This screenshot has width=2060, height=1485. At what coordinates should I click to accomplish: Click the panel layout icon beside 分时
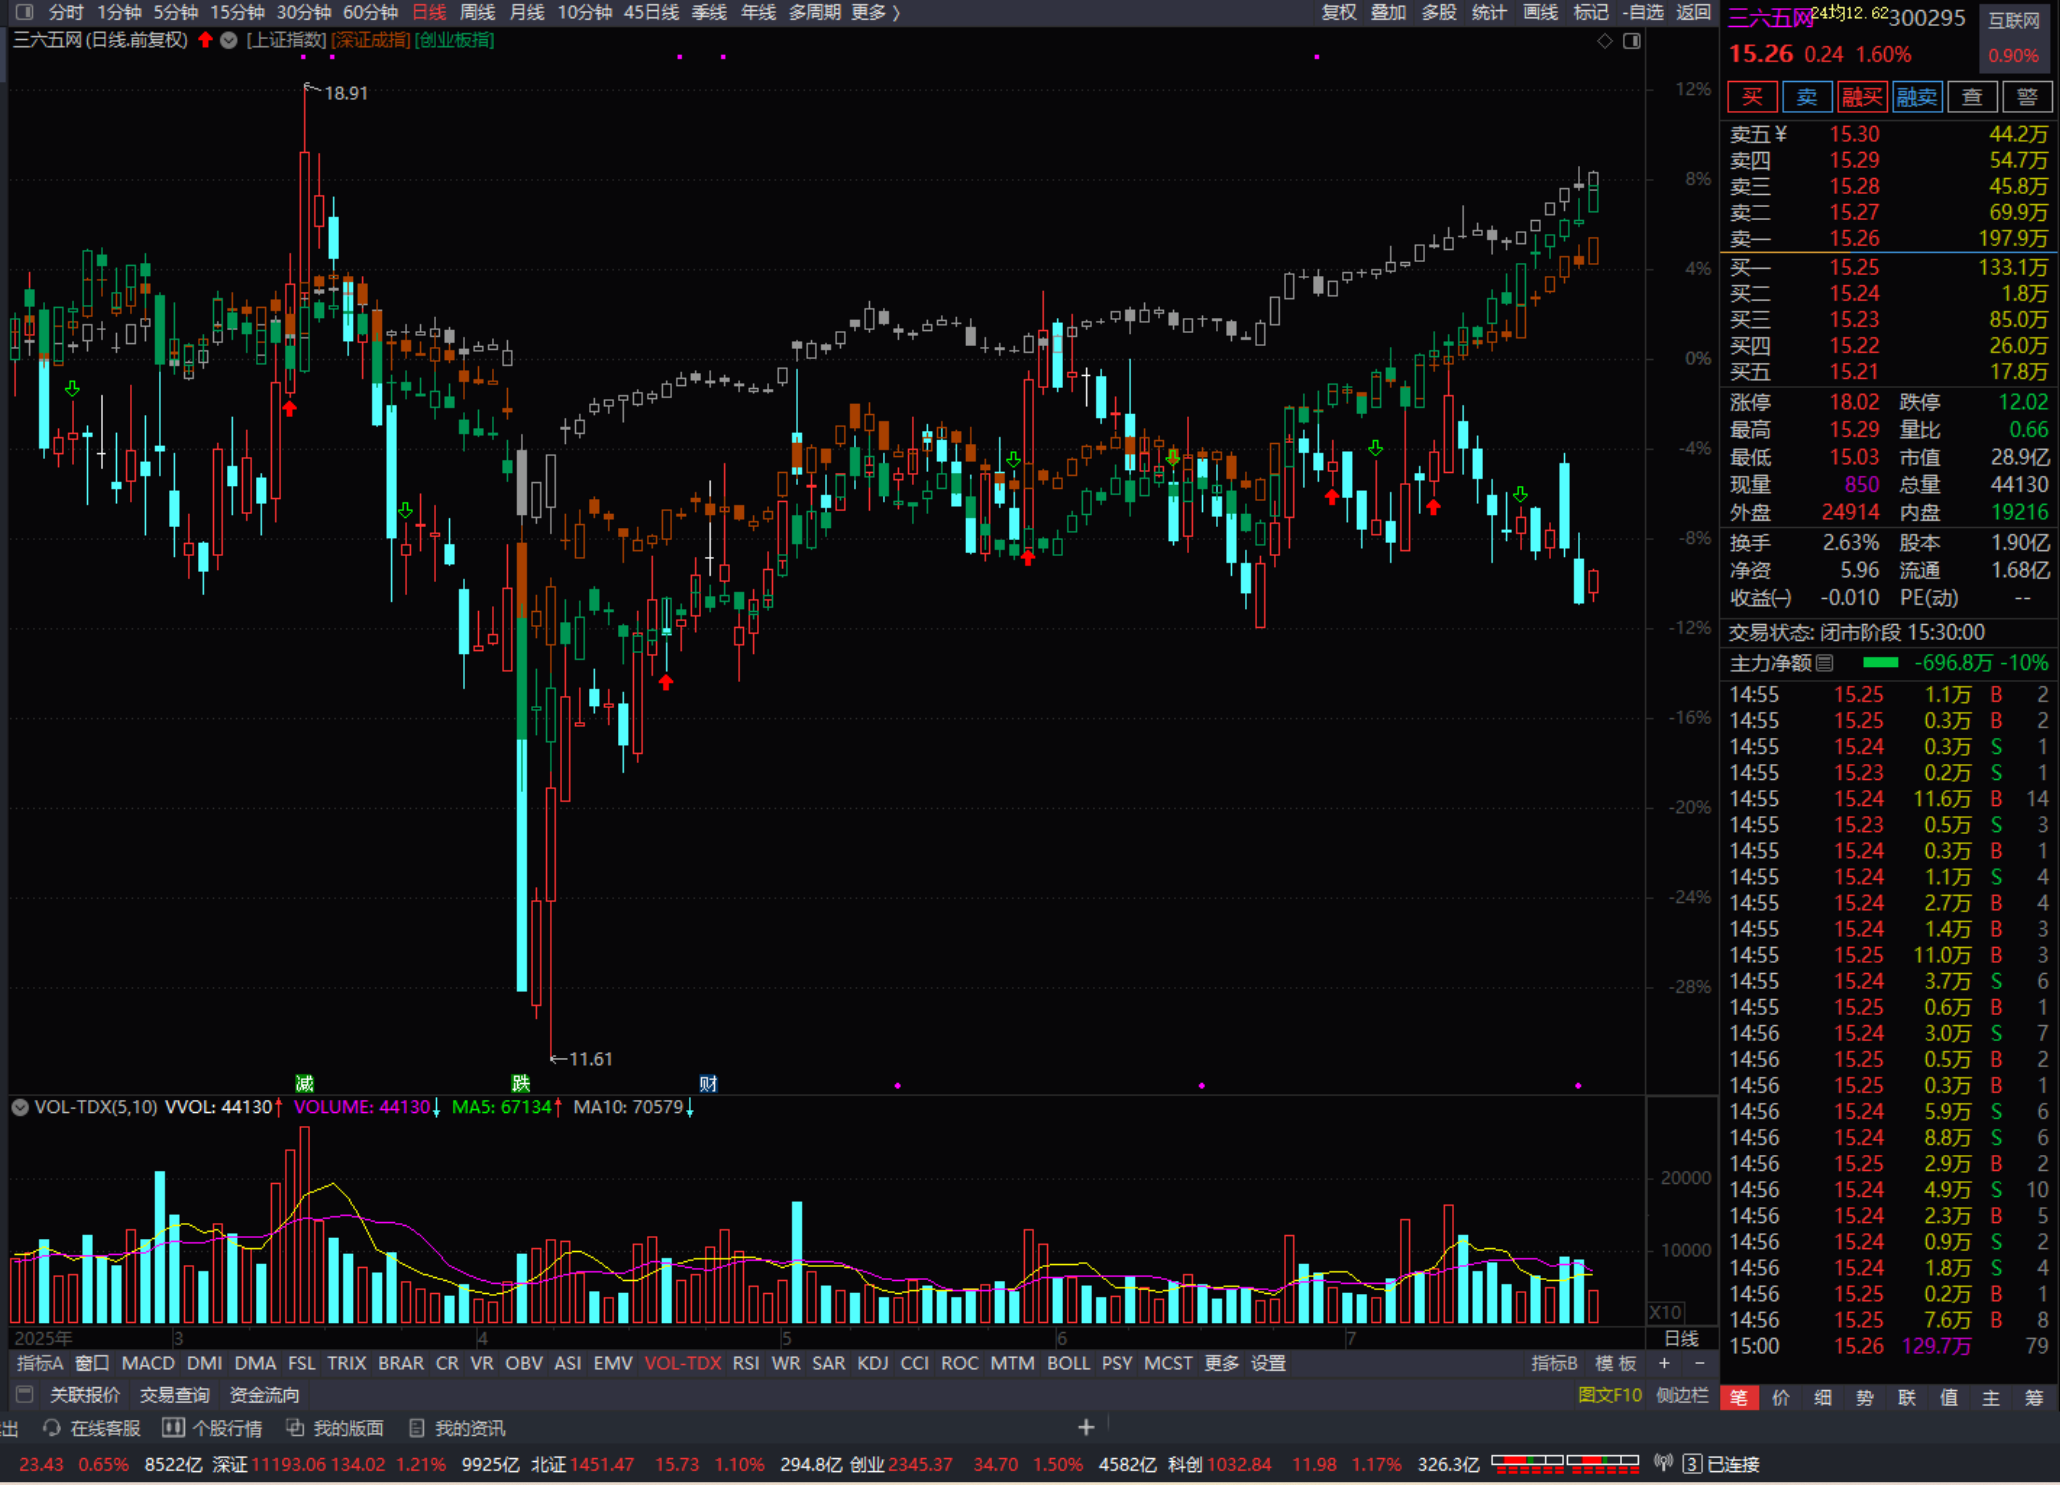coord(24,12)
